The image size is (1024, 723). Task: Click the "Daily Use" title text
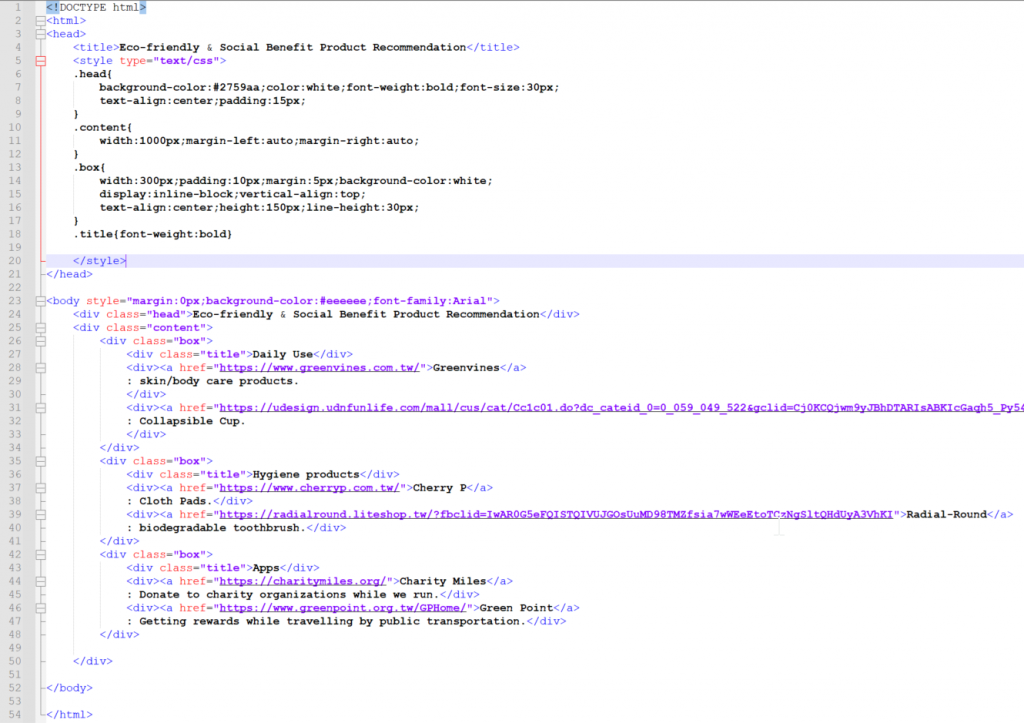pyautogui.click(x=283, y=354)
